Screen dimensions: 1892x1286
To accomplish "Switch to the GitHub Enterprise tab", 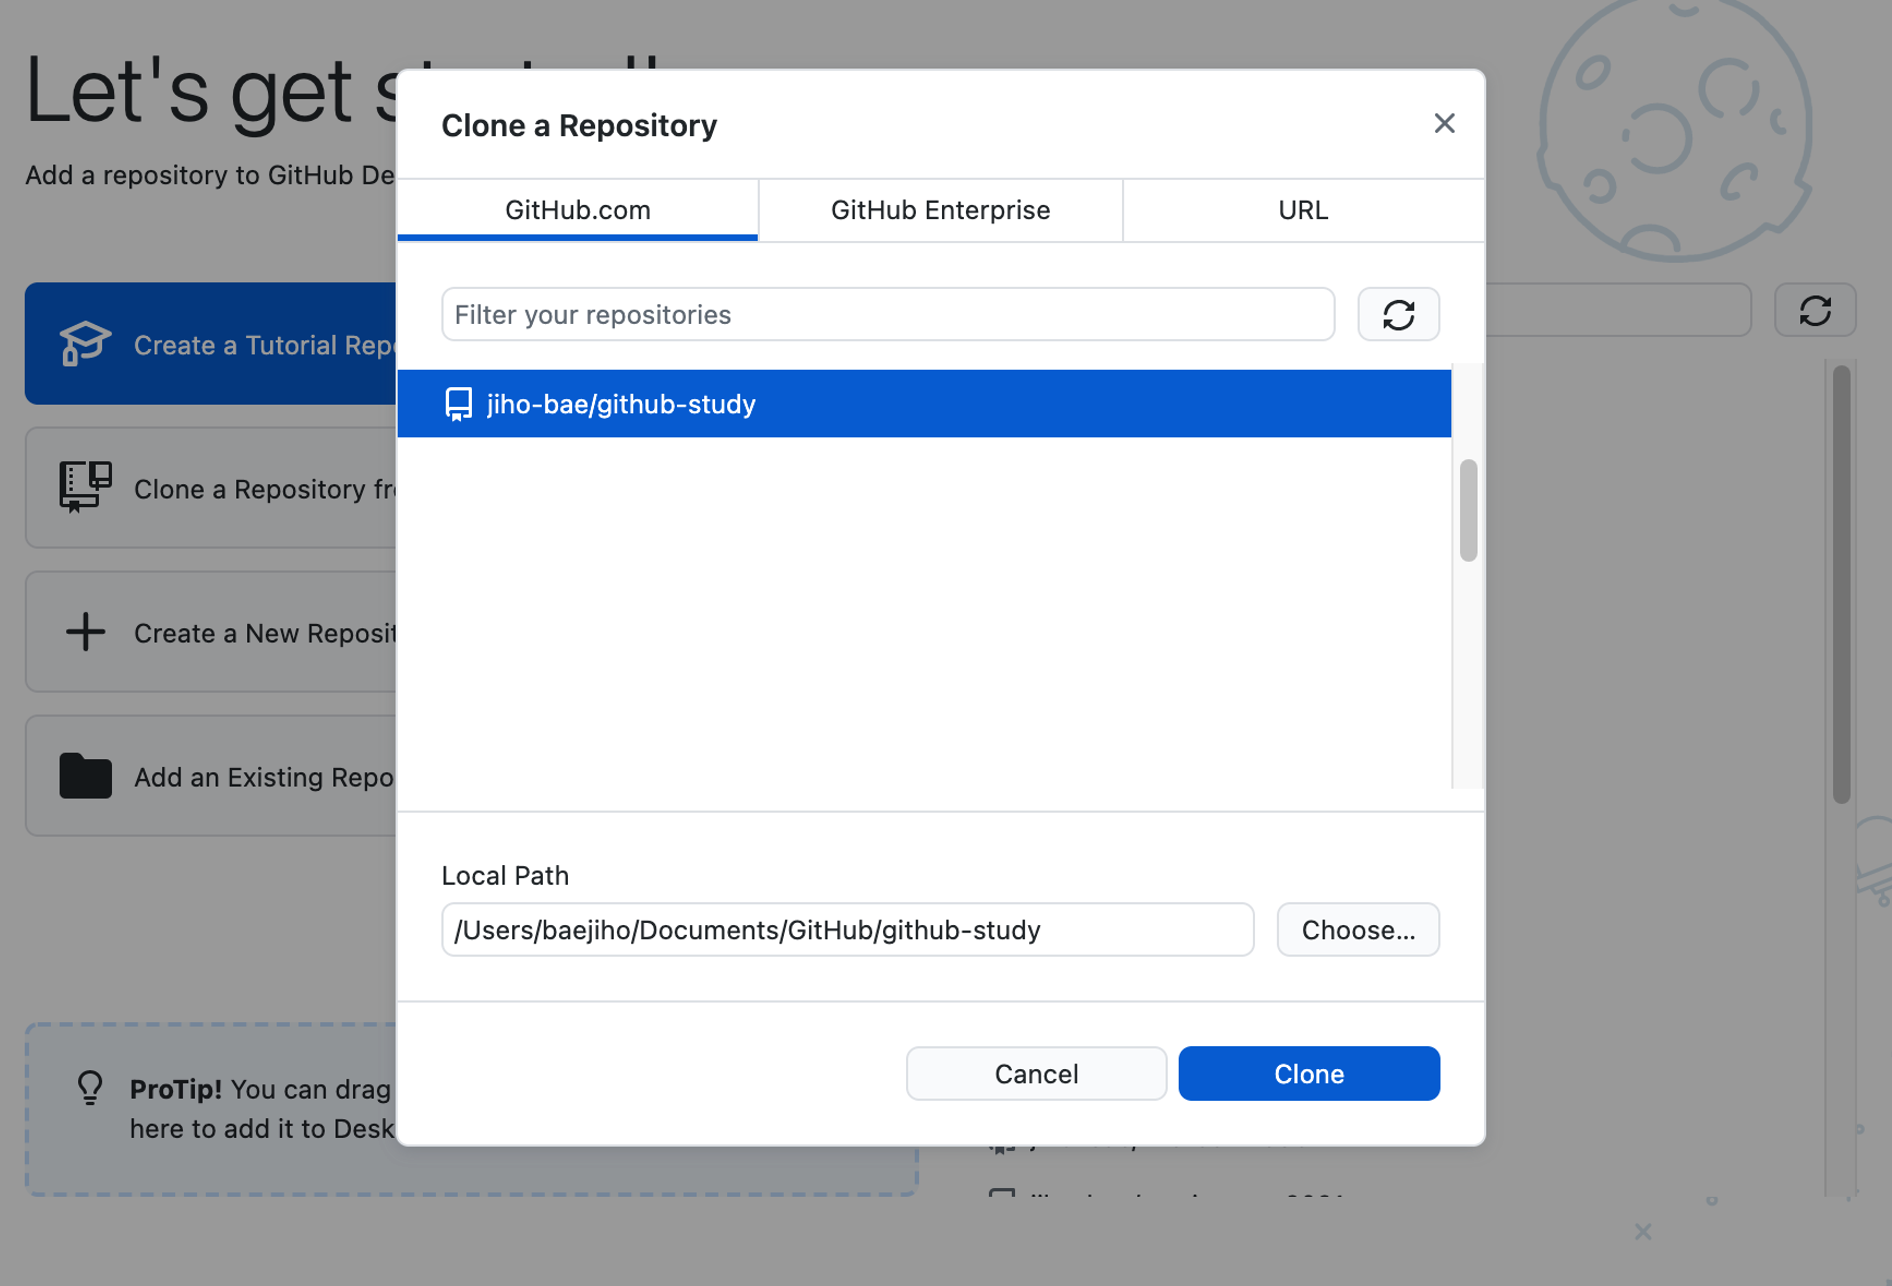I will [940, 210].
